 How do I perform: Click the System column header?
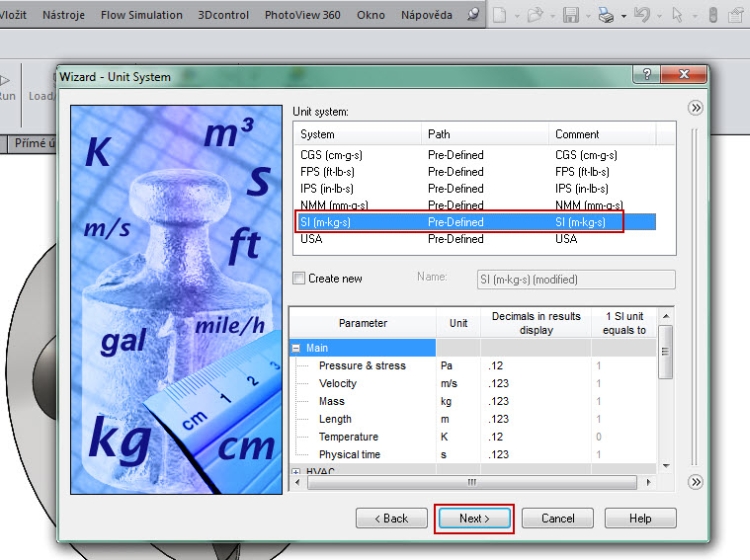pos(357,134)
